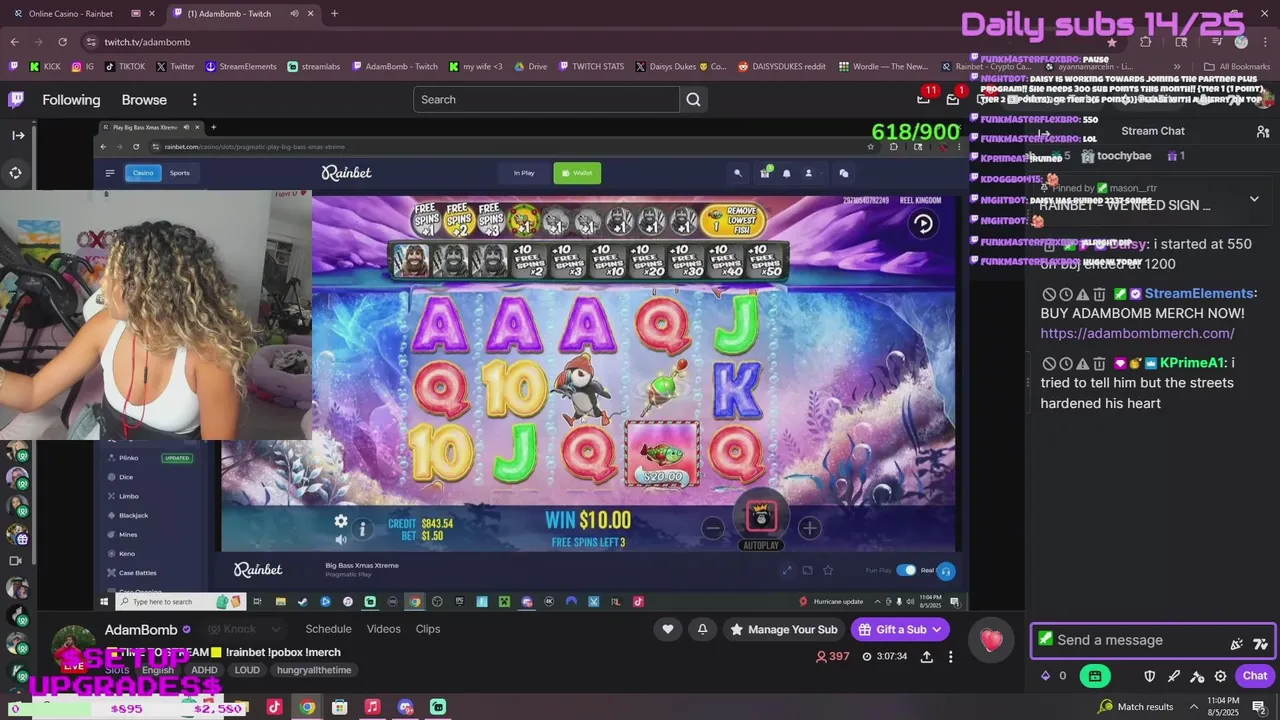Open chat community users list icon

[x=1262, y=131]
